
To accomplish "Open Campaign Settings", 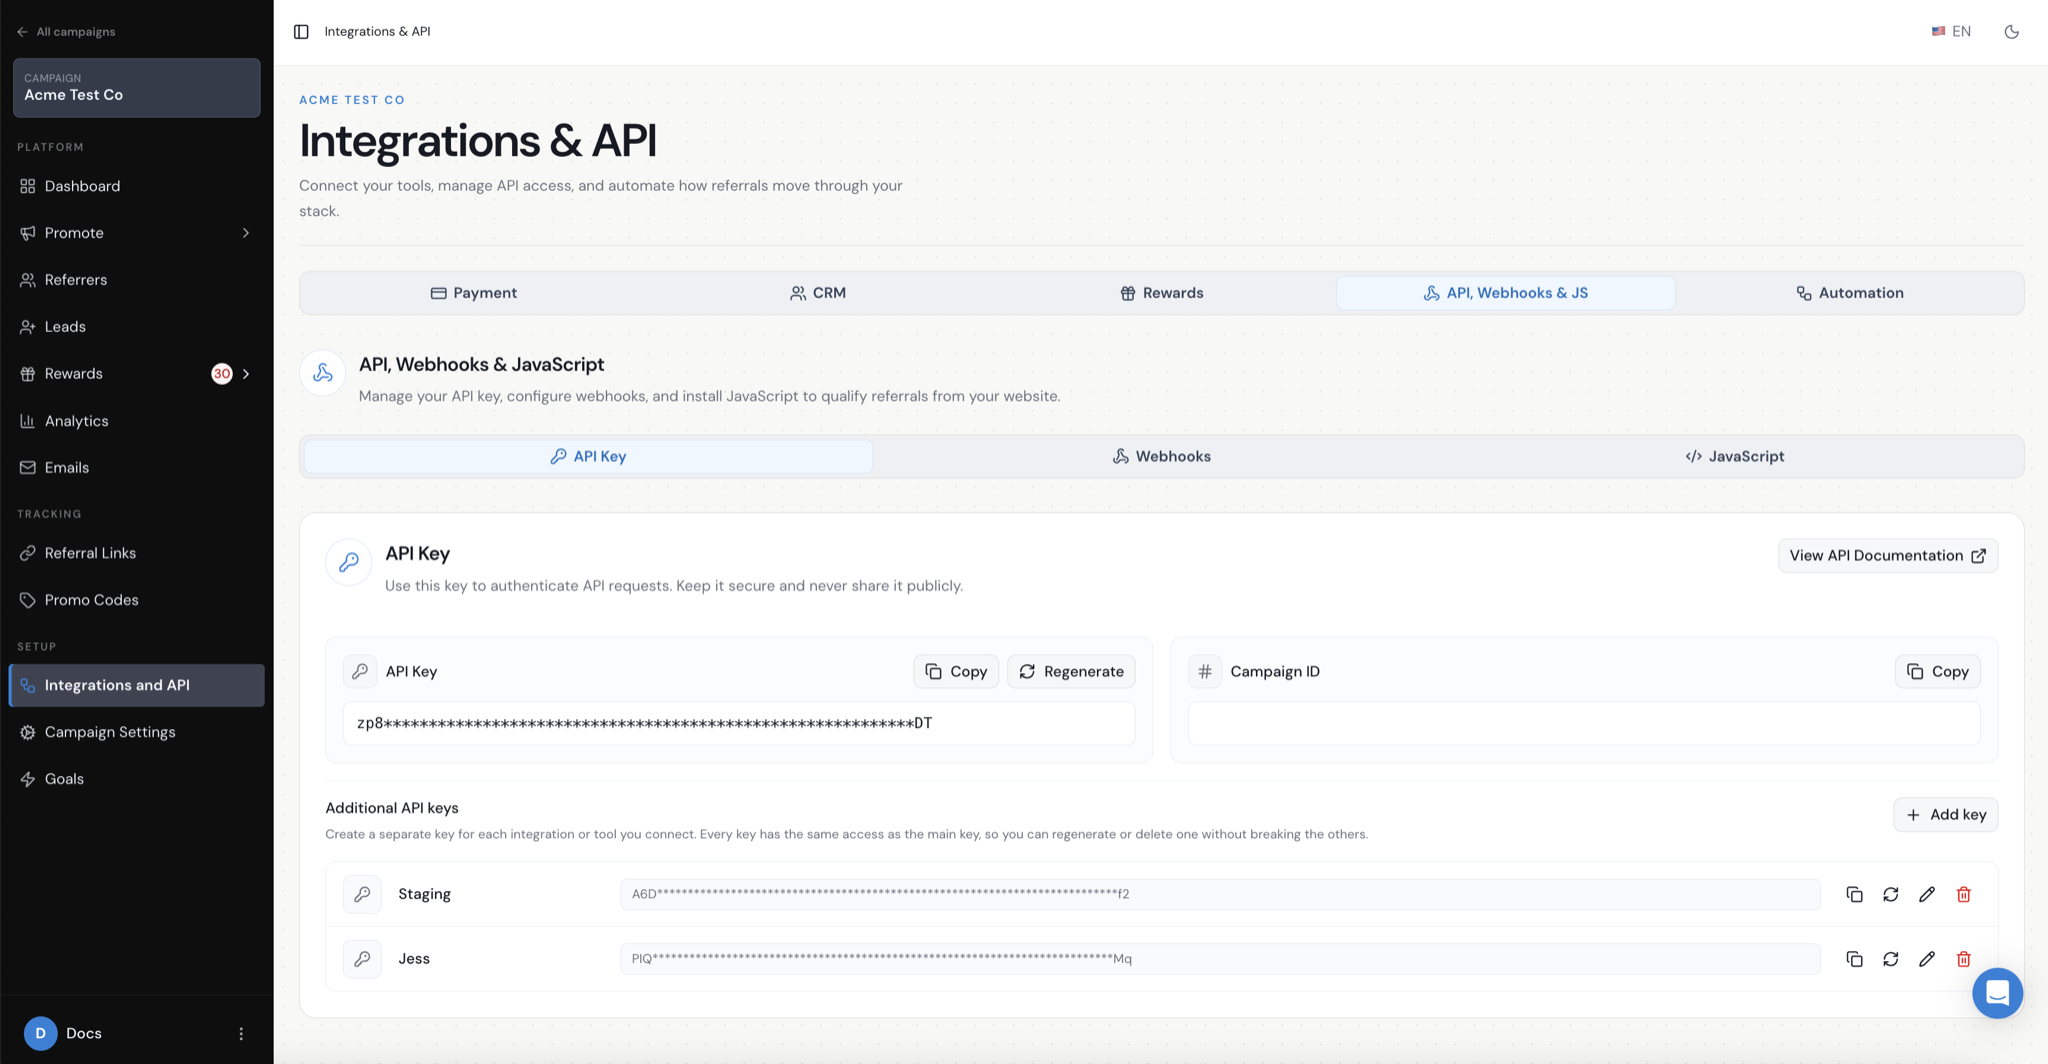I will click(137, 732).
